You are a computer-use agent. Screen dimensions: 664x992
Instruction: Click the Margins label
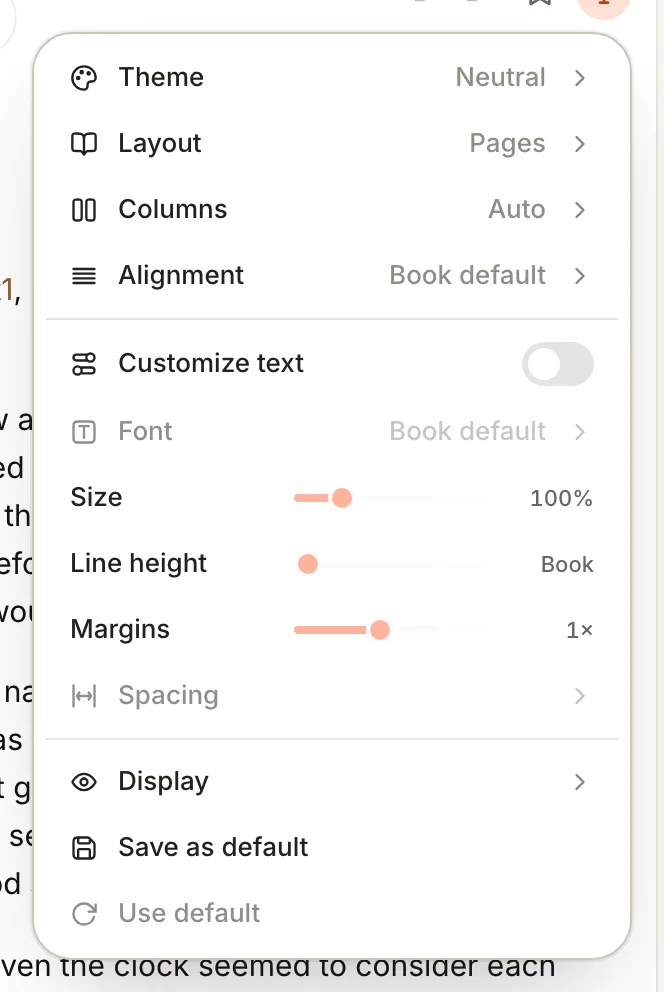click(x=120, y=629)
